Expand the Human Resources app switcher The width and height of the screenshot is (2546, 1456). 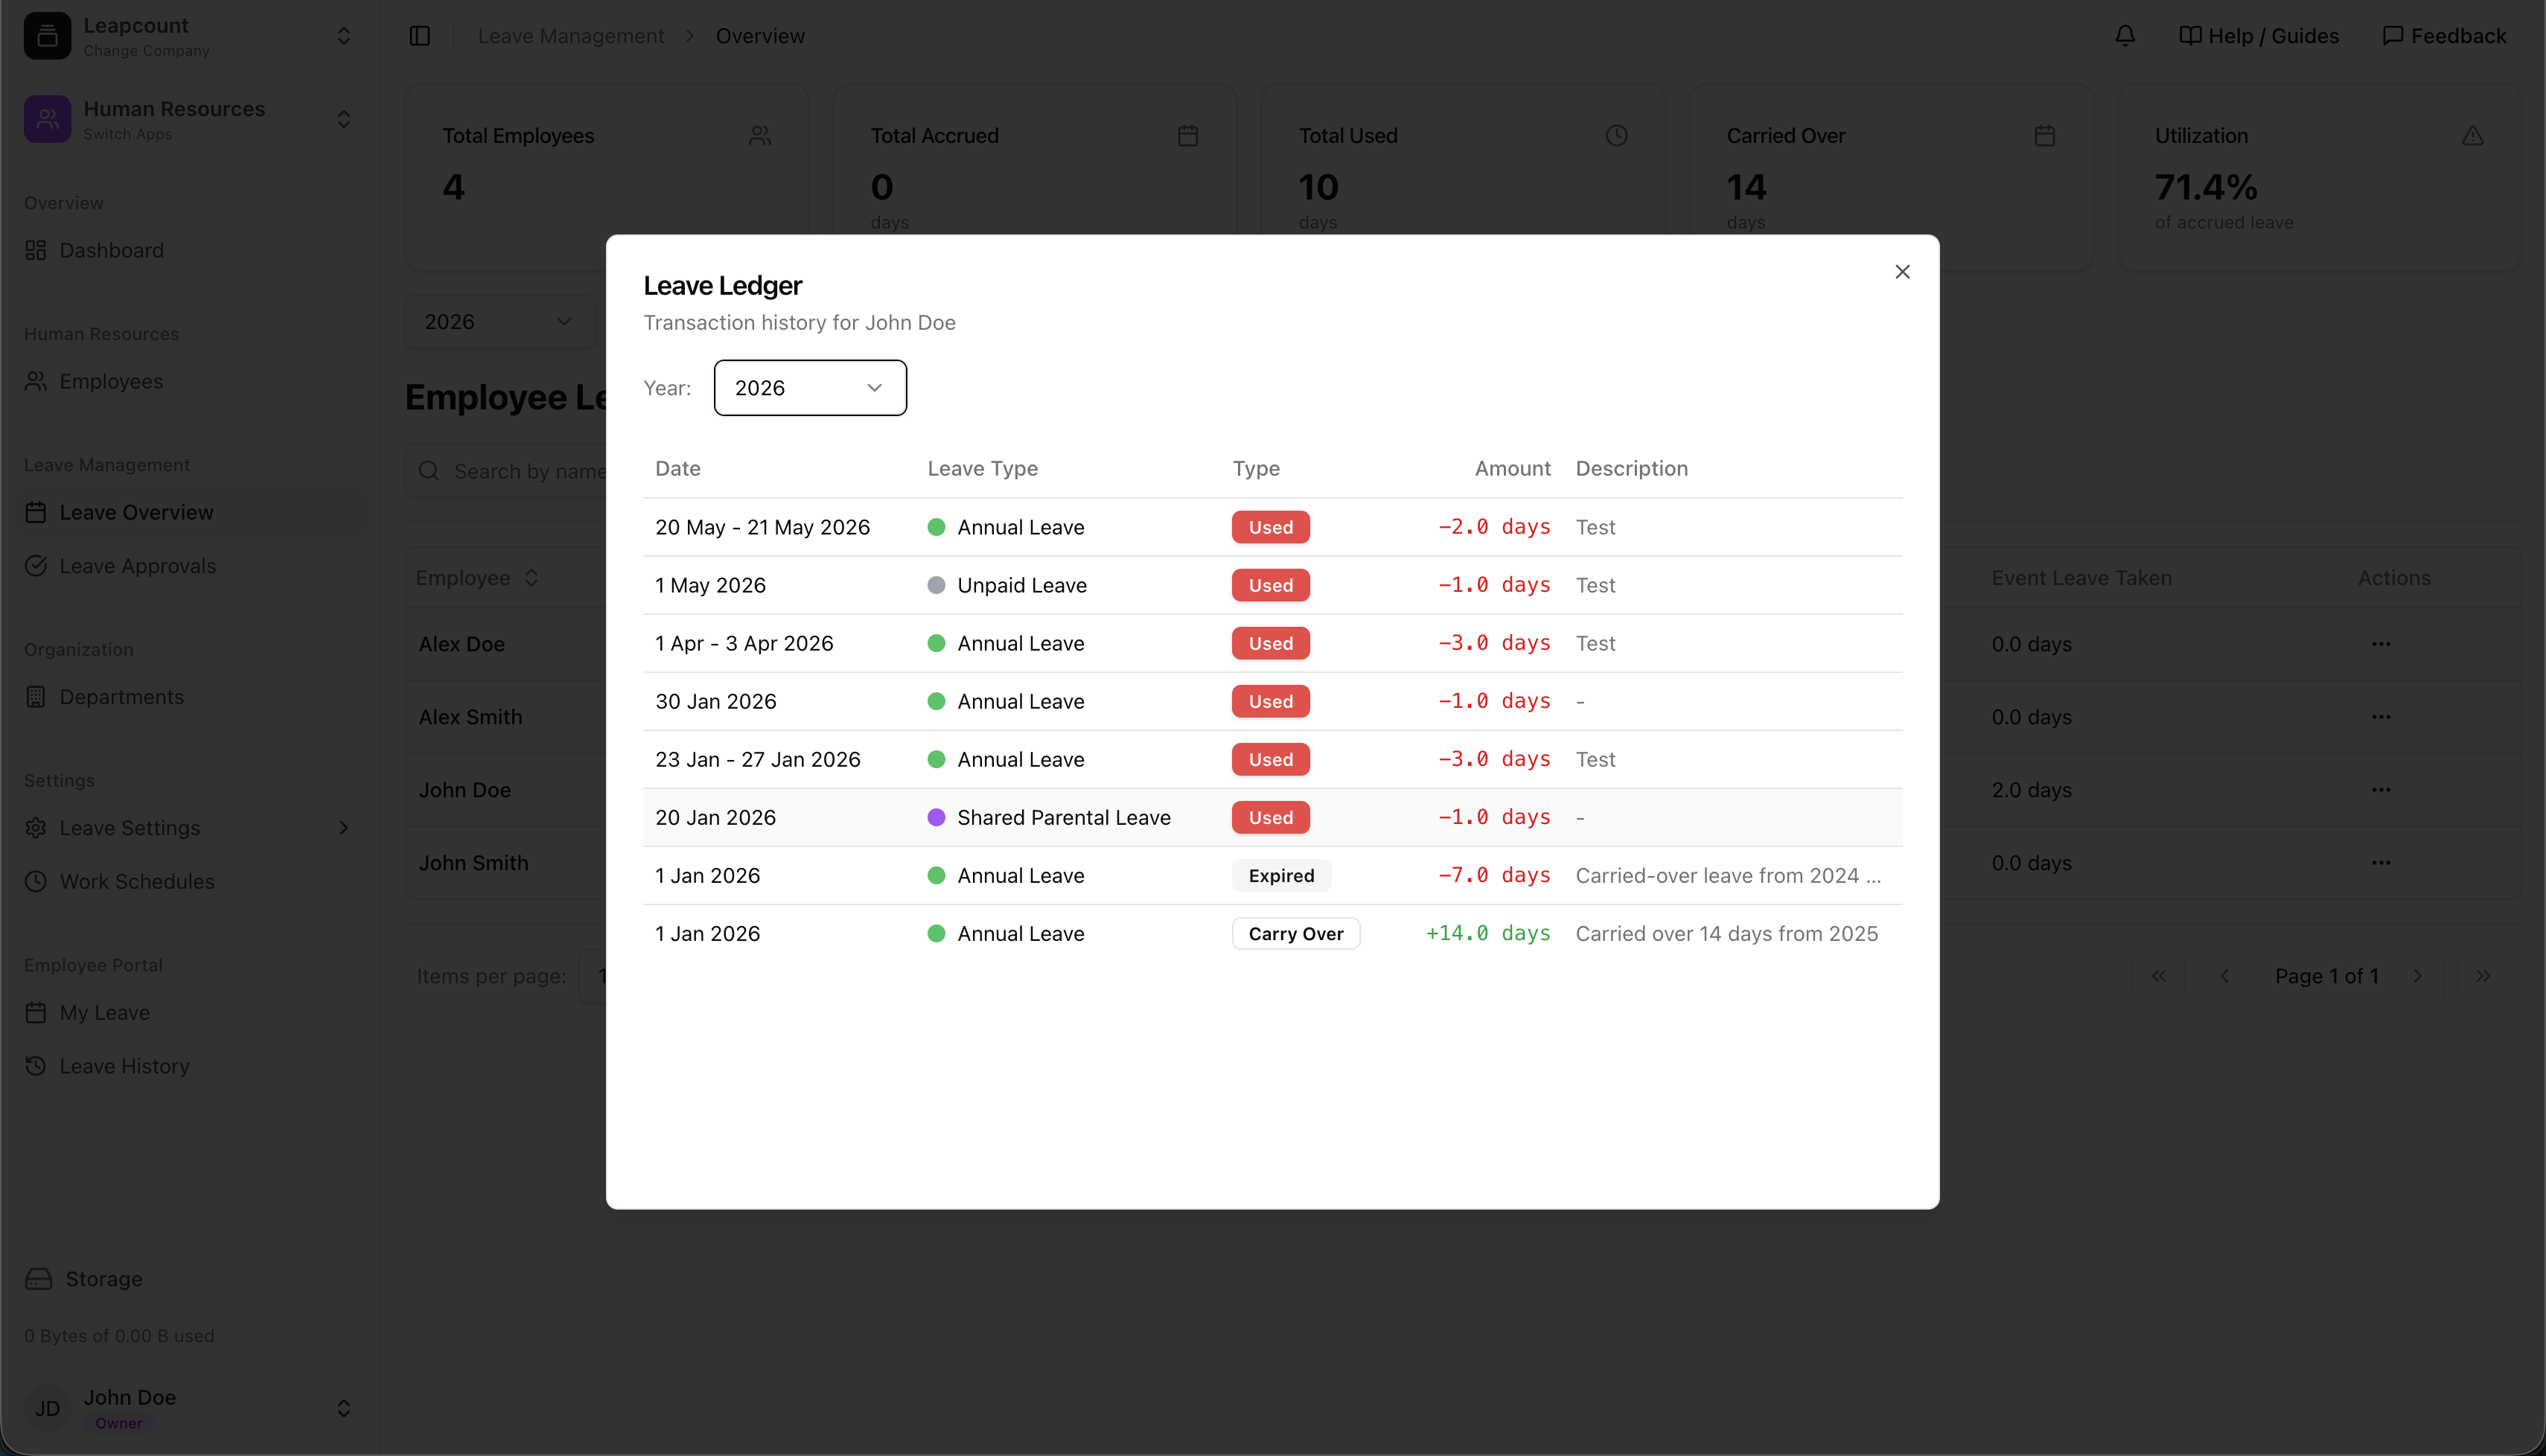[x=344, y=119]
